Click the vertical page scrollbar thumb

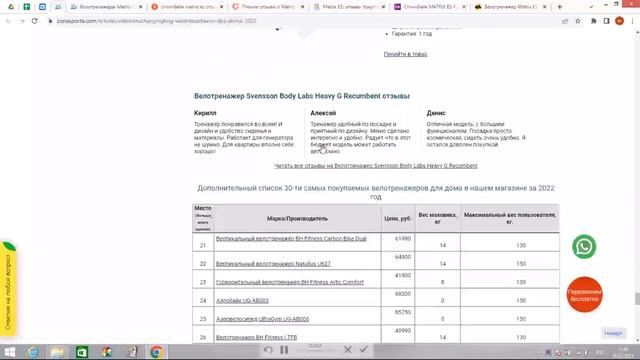(x=637, y=298)
